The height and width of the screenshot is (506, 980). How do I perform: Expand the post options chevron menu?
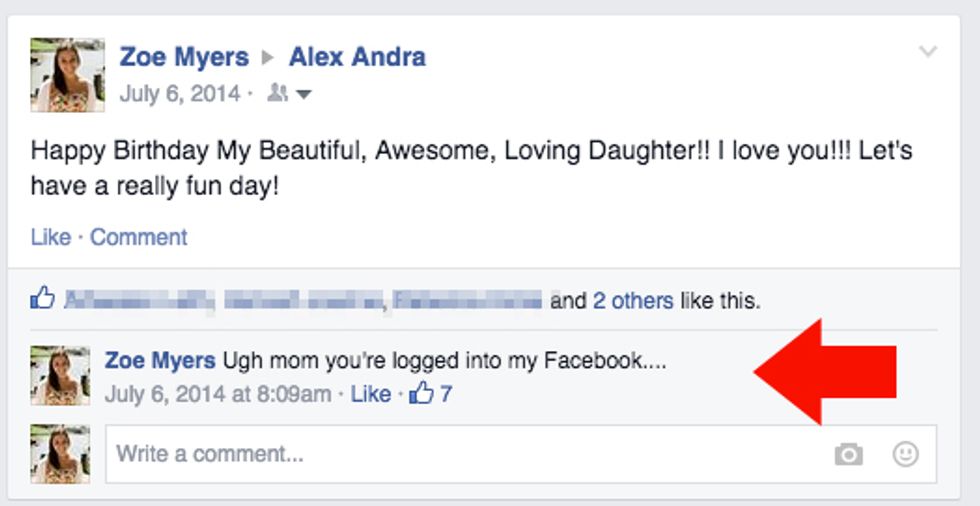click(928, 52)
